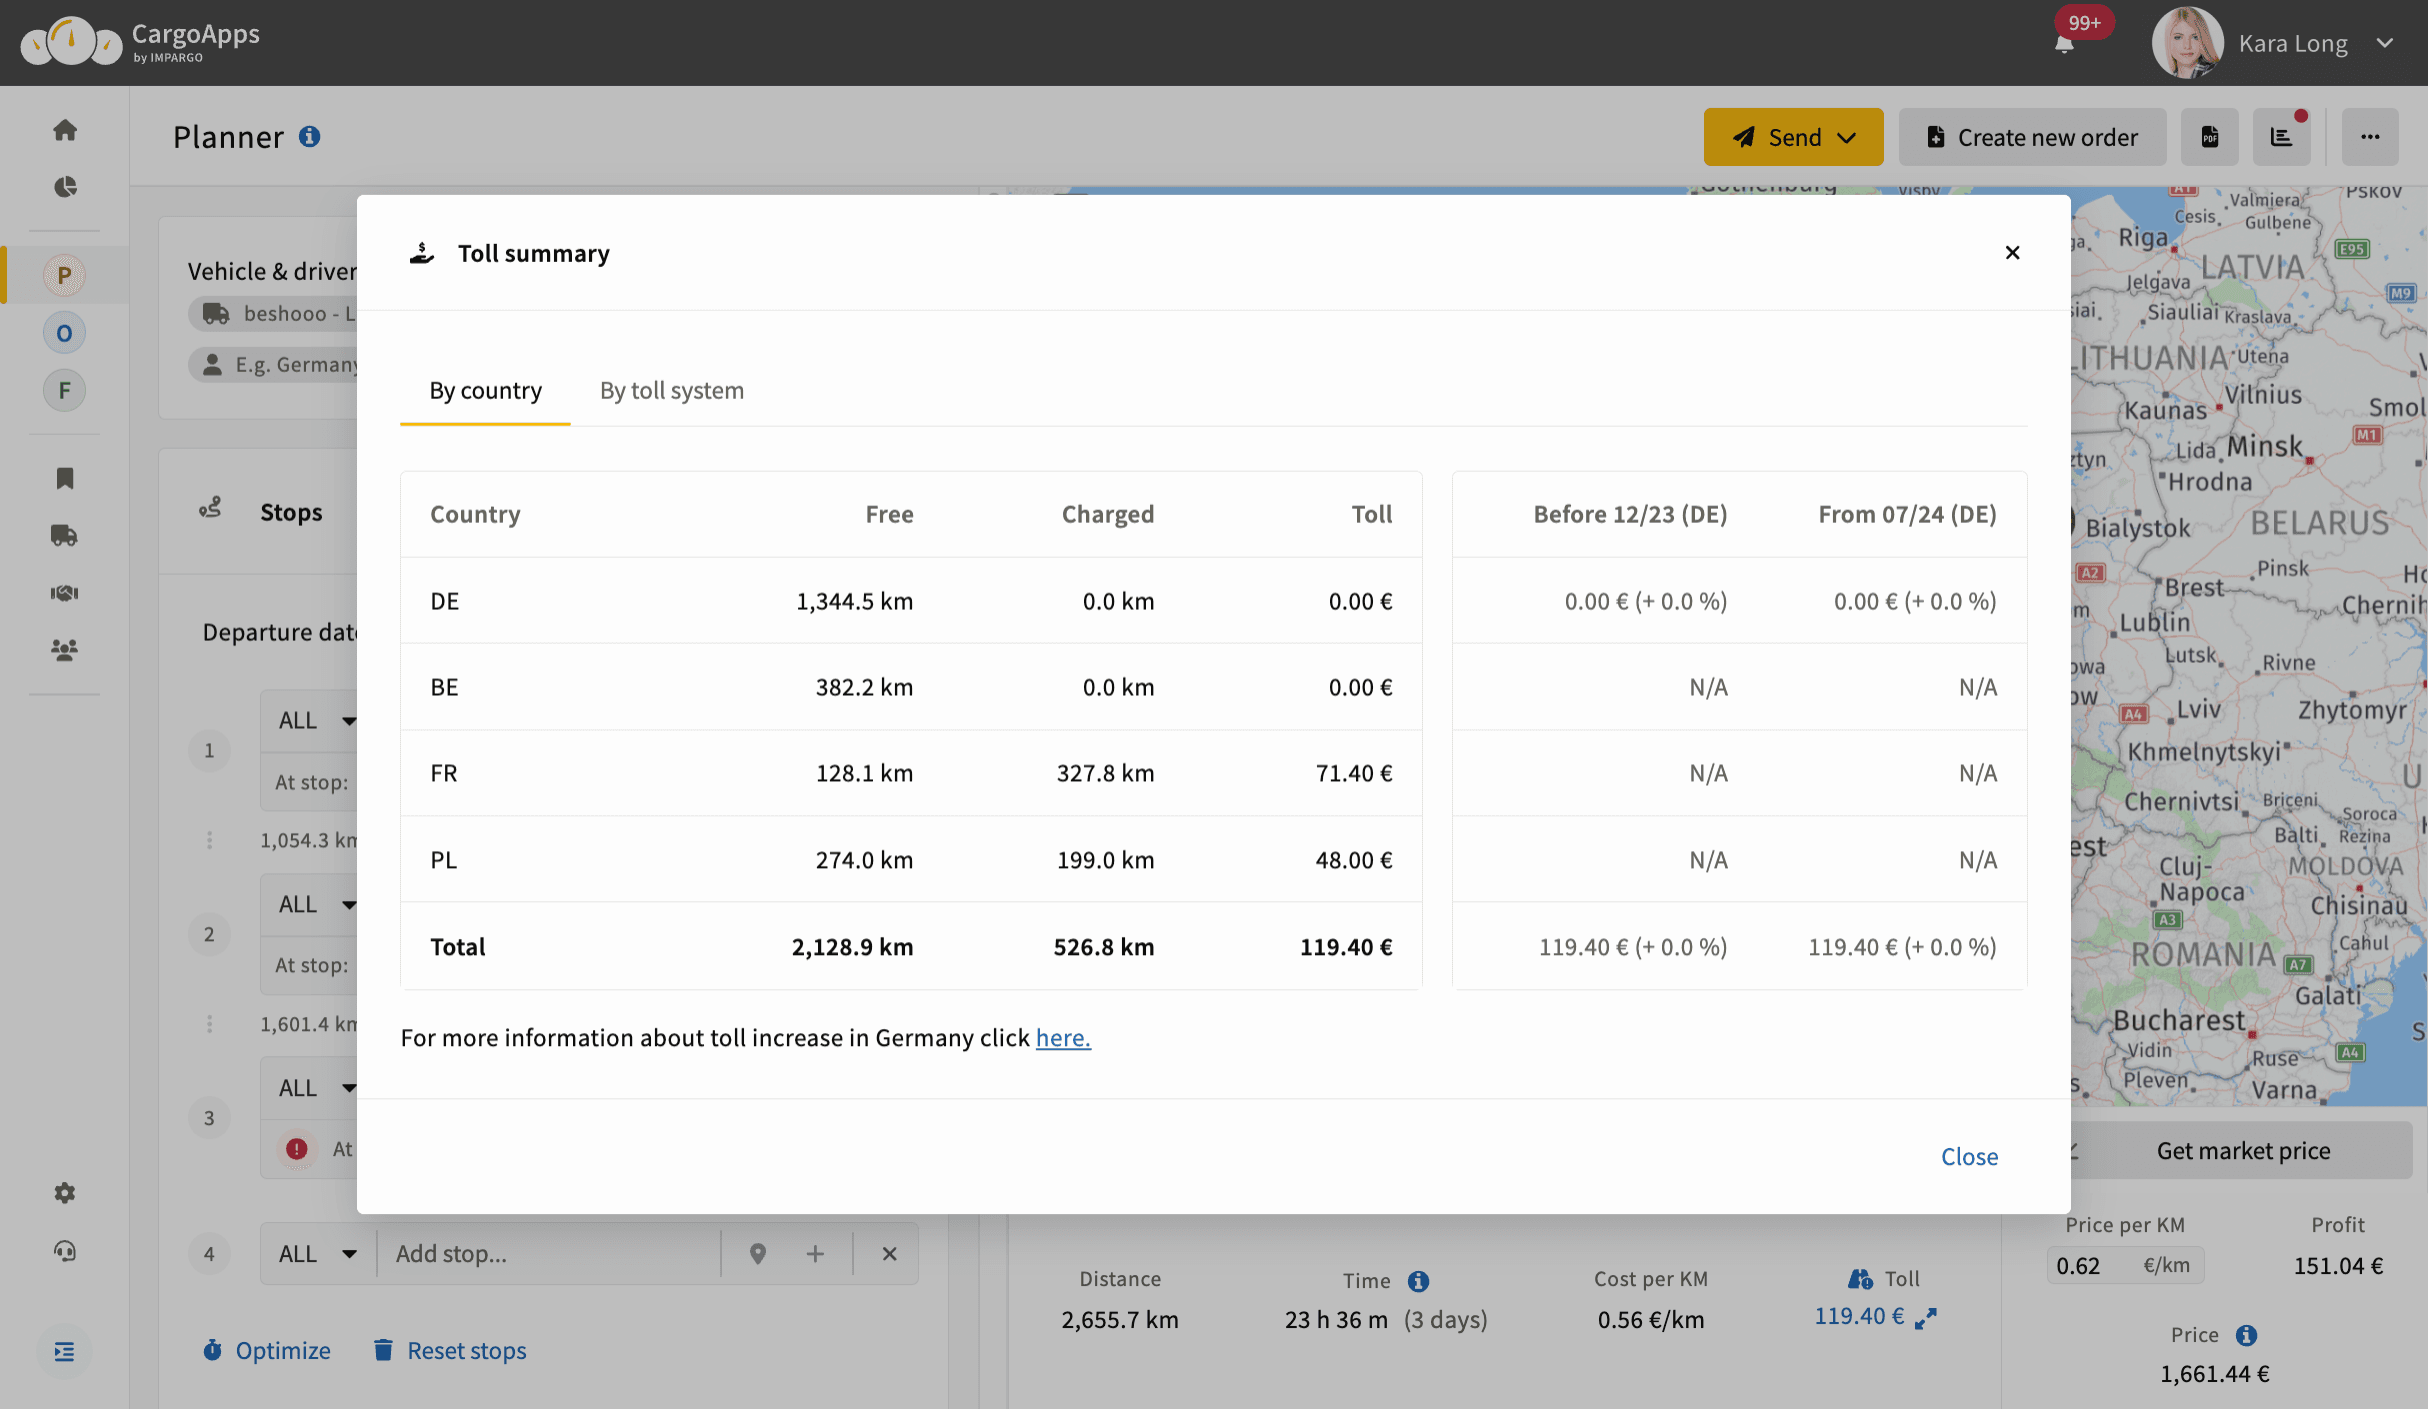Close Toll summary with X icon

coord(2012,253)
